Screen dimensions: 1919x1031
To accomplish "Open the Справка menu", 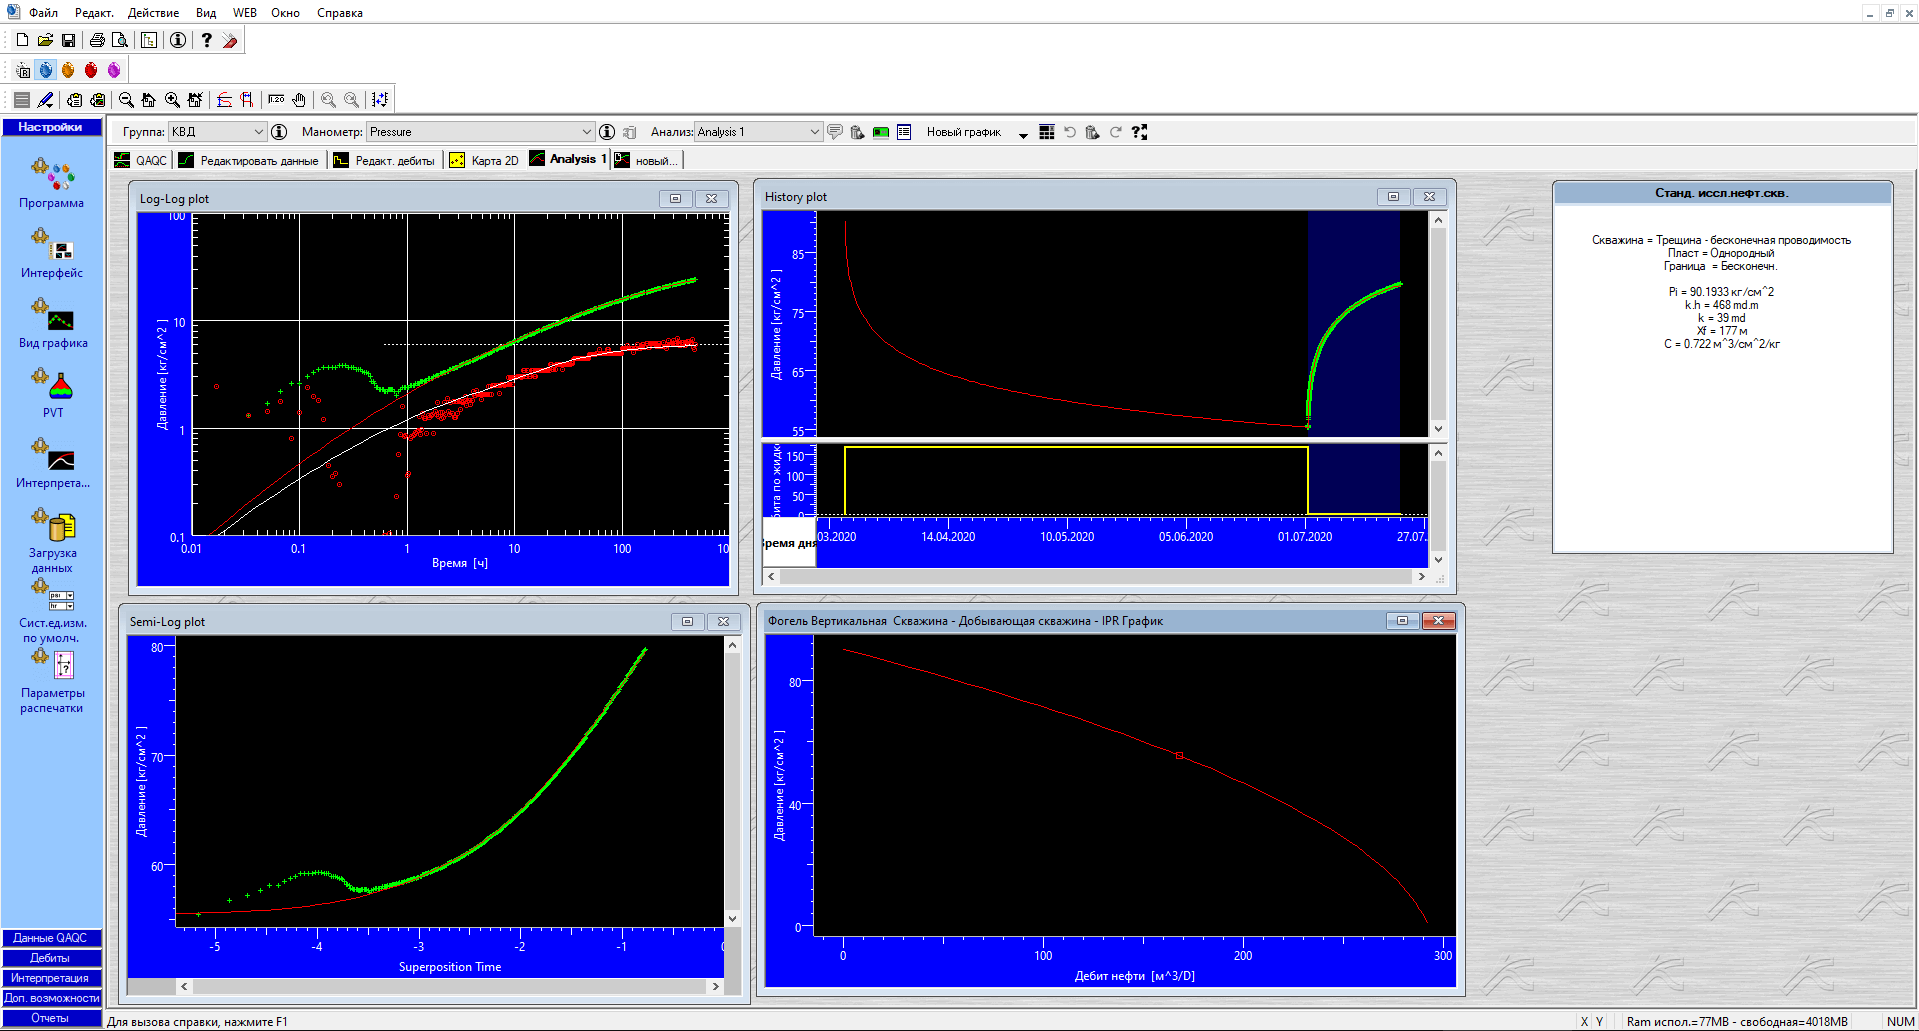I will pyautogui.click(x=340, y=13).
